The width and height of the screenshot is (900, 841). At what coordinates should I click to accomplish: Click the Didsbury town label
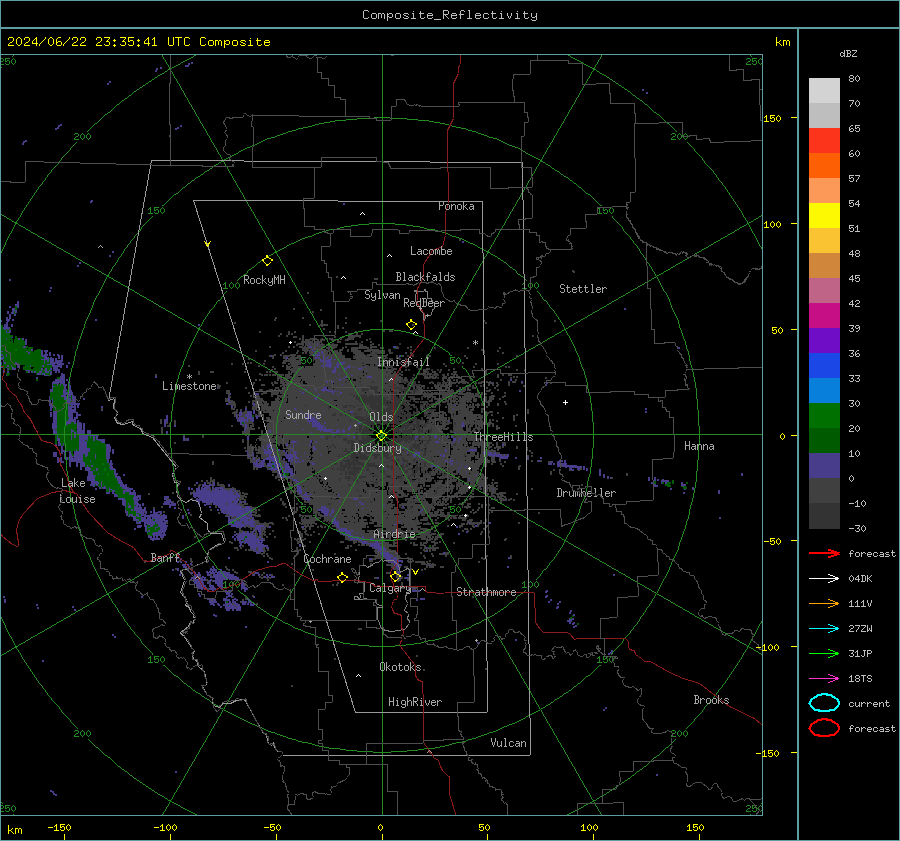(x=377, y=448)
